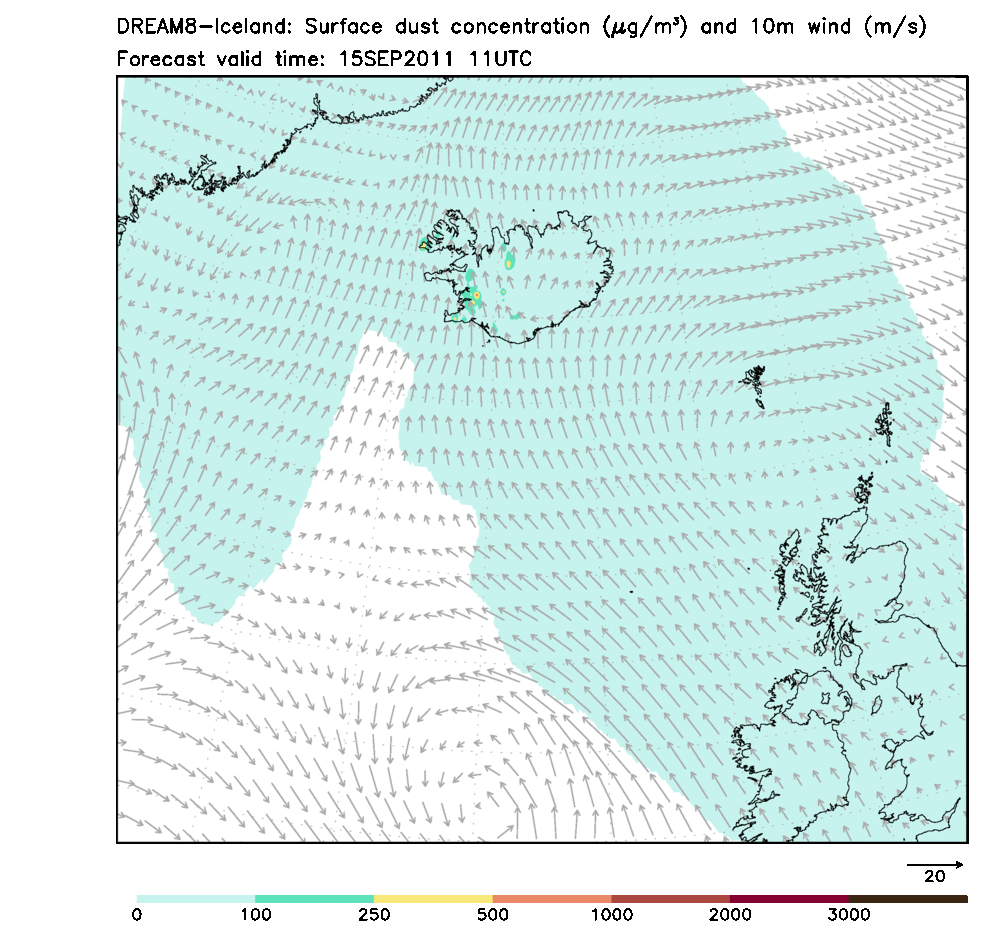Click the yellow-green hotspot in north-central Iceland

(x=509, y=262)
